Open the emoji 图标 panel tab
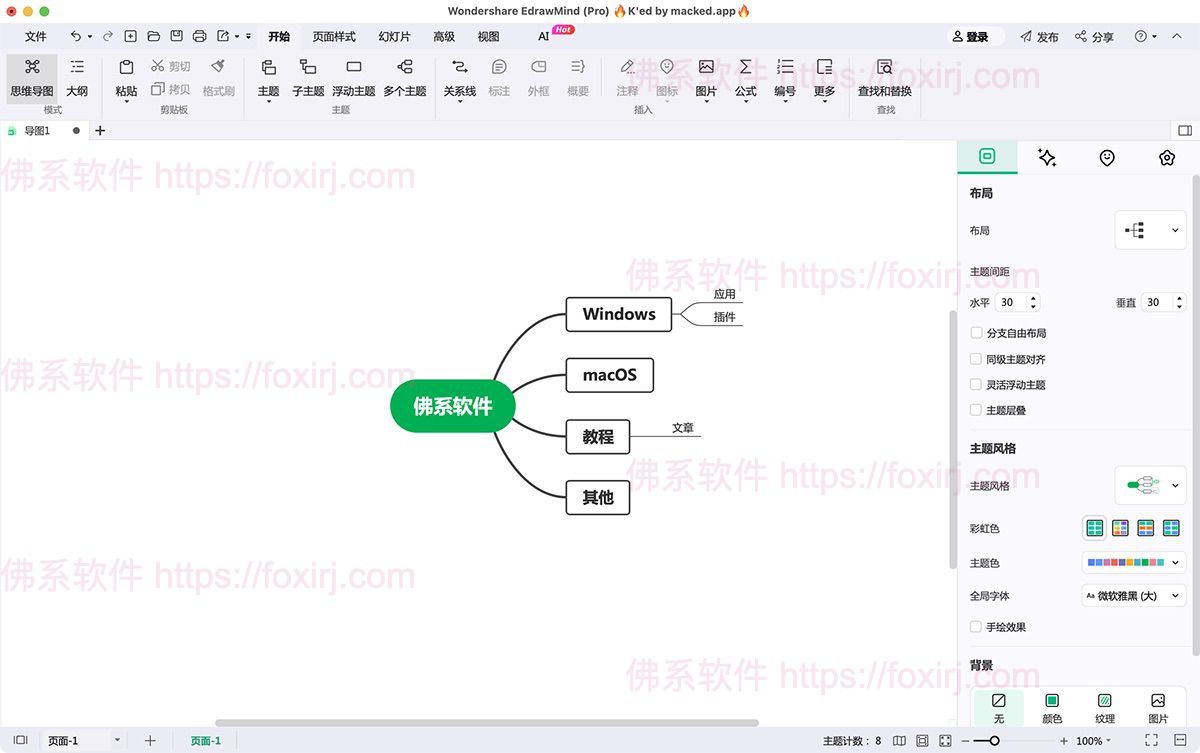This screenshot has width=1200, height=753. (1106, 157)
